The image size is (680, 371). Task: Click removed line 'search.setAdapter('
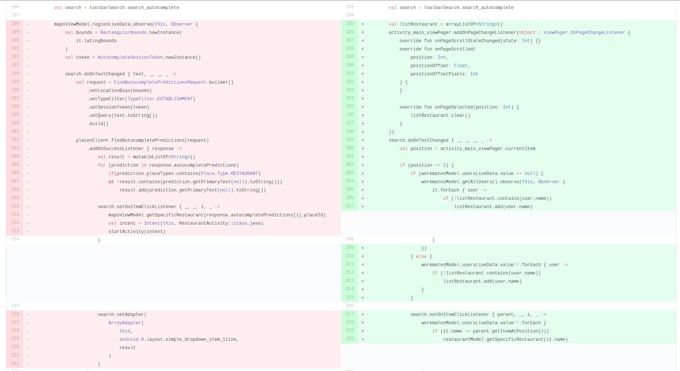pyautogui.click(x=122, y=314)
